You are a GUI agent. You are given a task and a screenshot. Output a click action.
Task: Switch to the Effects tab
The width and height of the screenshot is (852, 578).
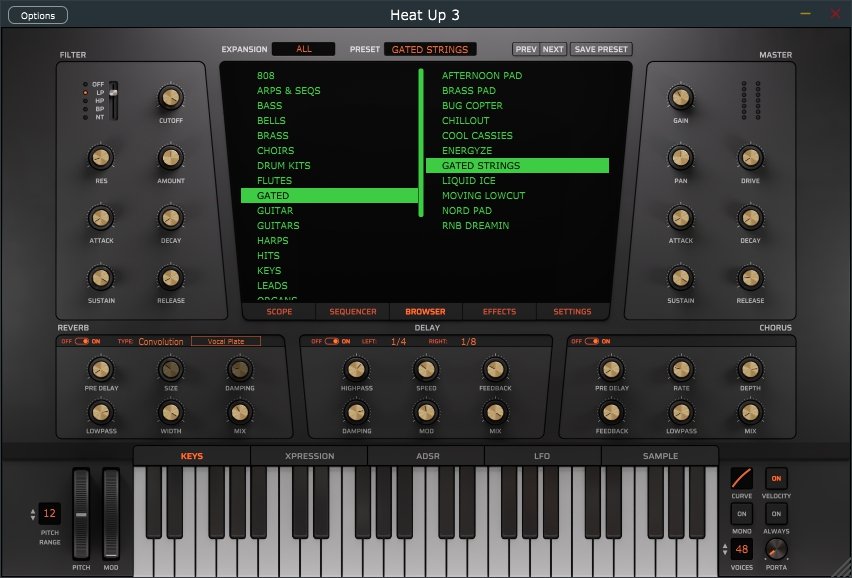[x=499, y=311]
